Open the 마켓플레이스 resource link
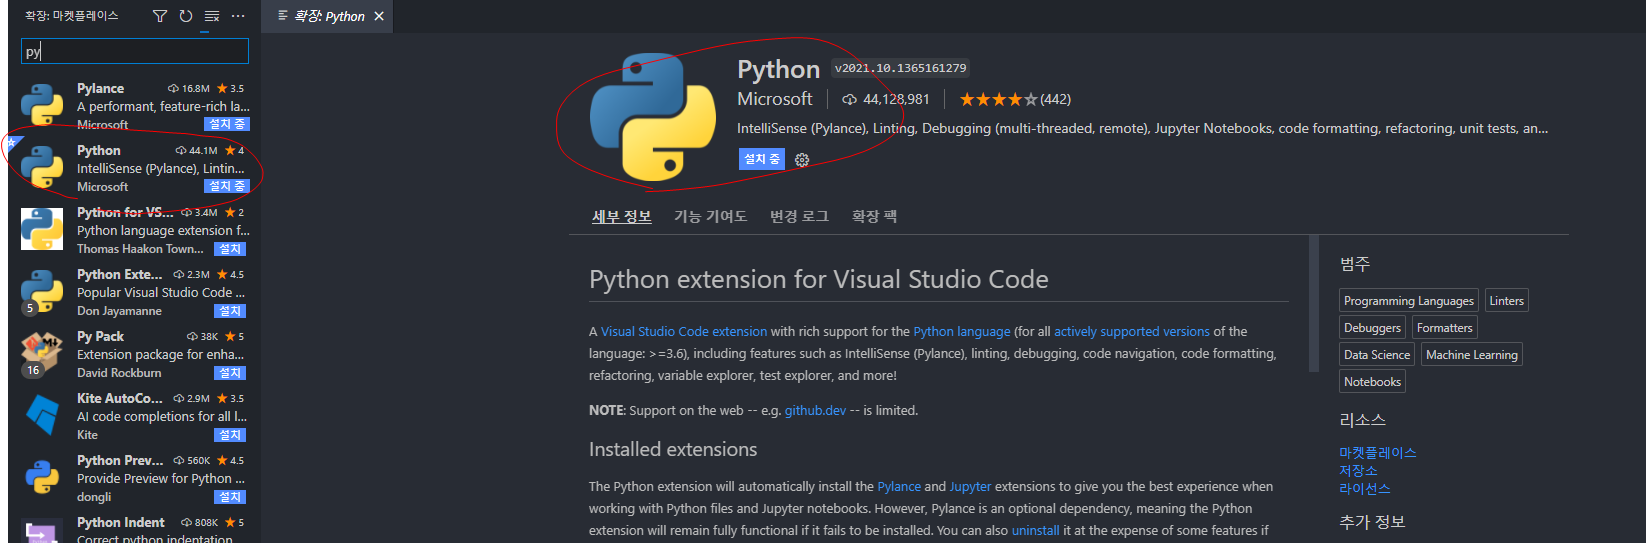 (1378, 452)
